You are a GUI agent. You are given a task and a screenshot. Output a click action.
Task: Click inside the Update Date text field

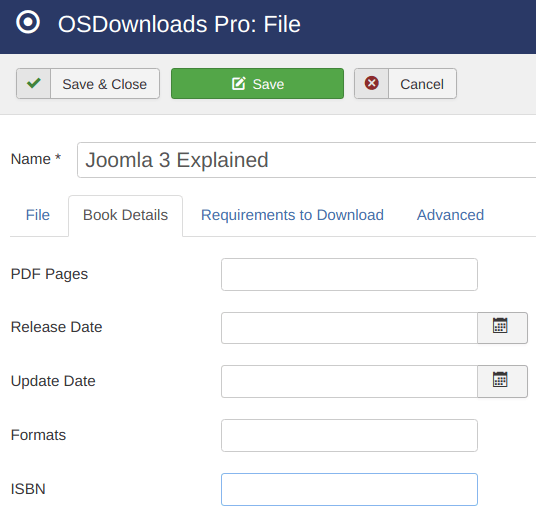tap(349, 381)
